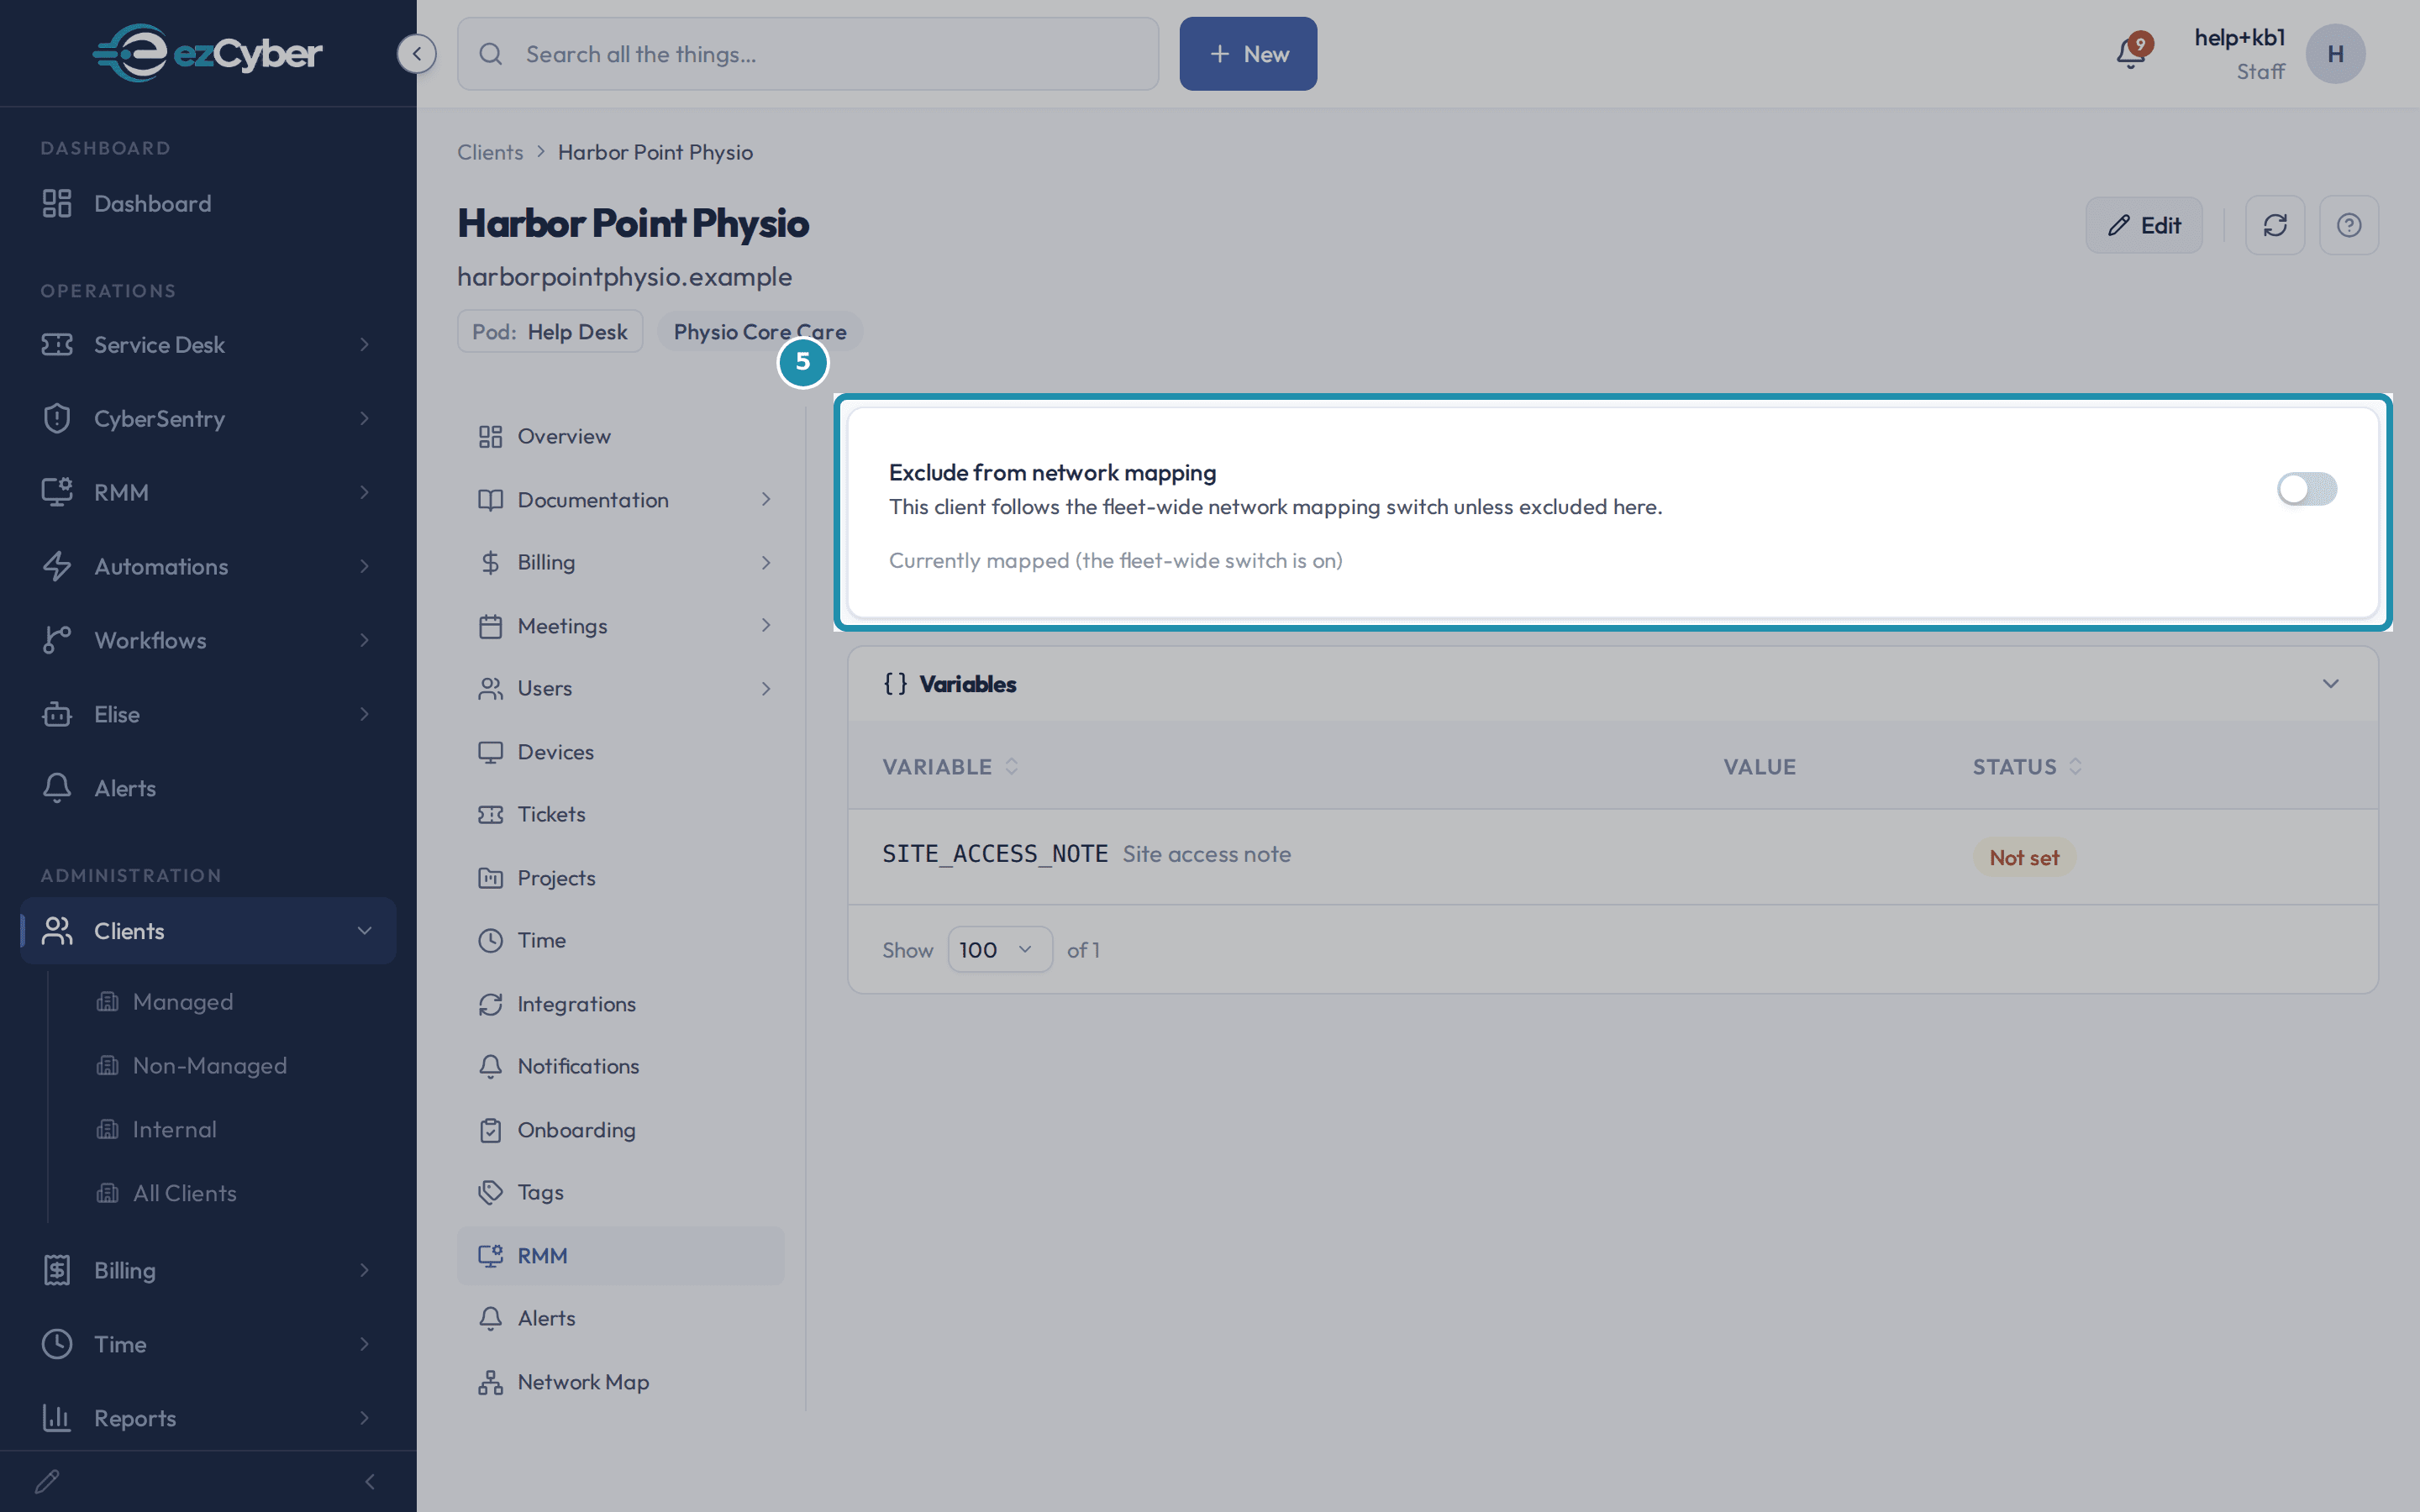Expand the client Billing submenu chevron
This screenshot has width=2420, height=1512.
point(766,562)
